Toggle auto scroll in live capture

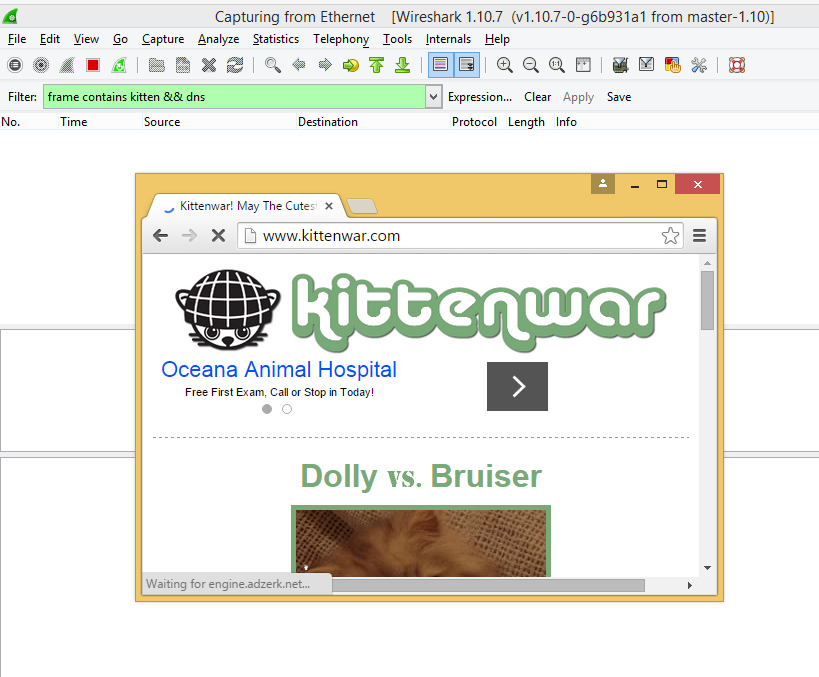pos(466,65)
